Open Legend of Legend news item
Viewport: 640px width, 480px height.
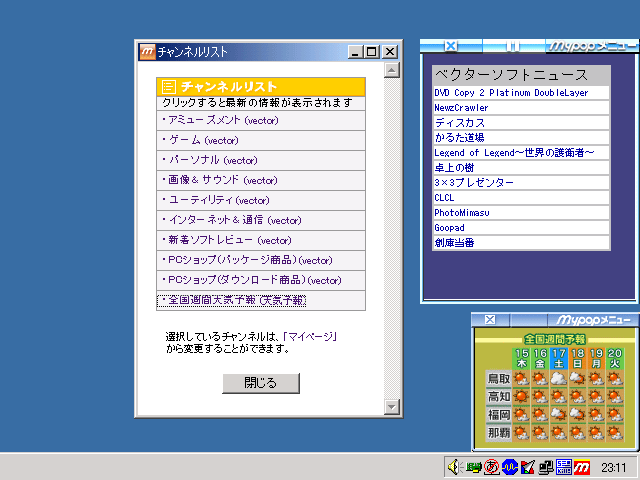521,153
